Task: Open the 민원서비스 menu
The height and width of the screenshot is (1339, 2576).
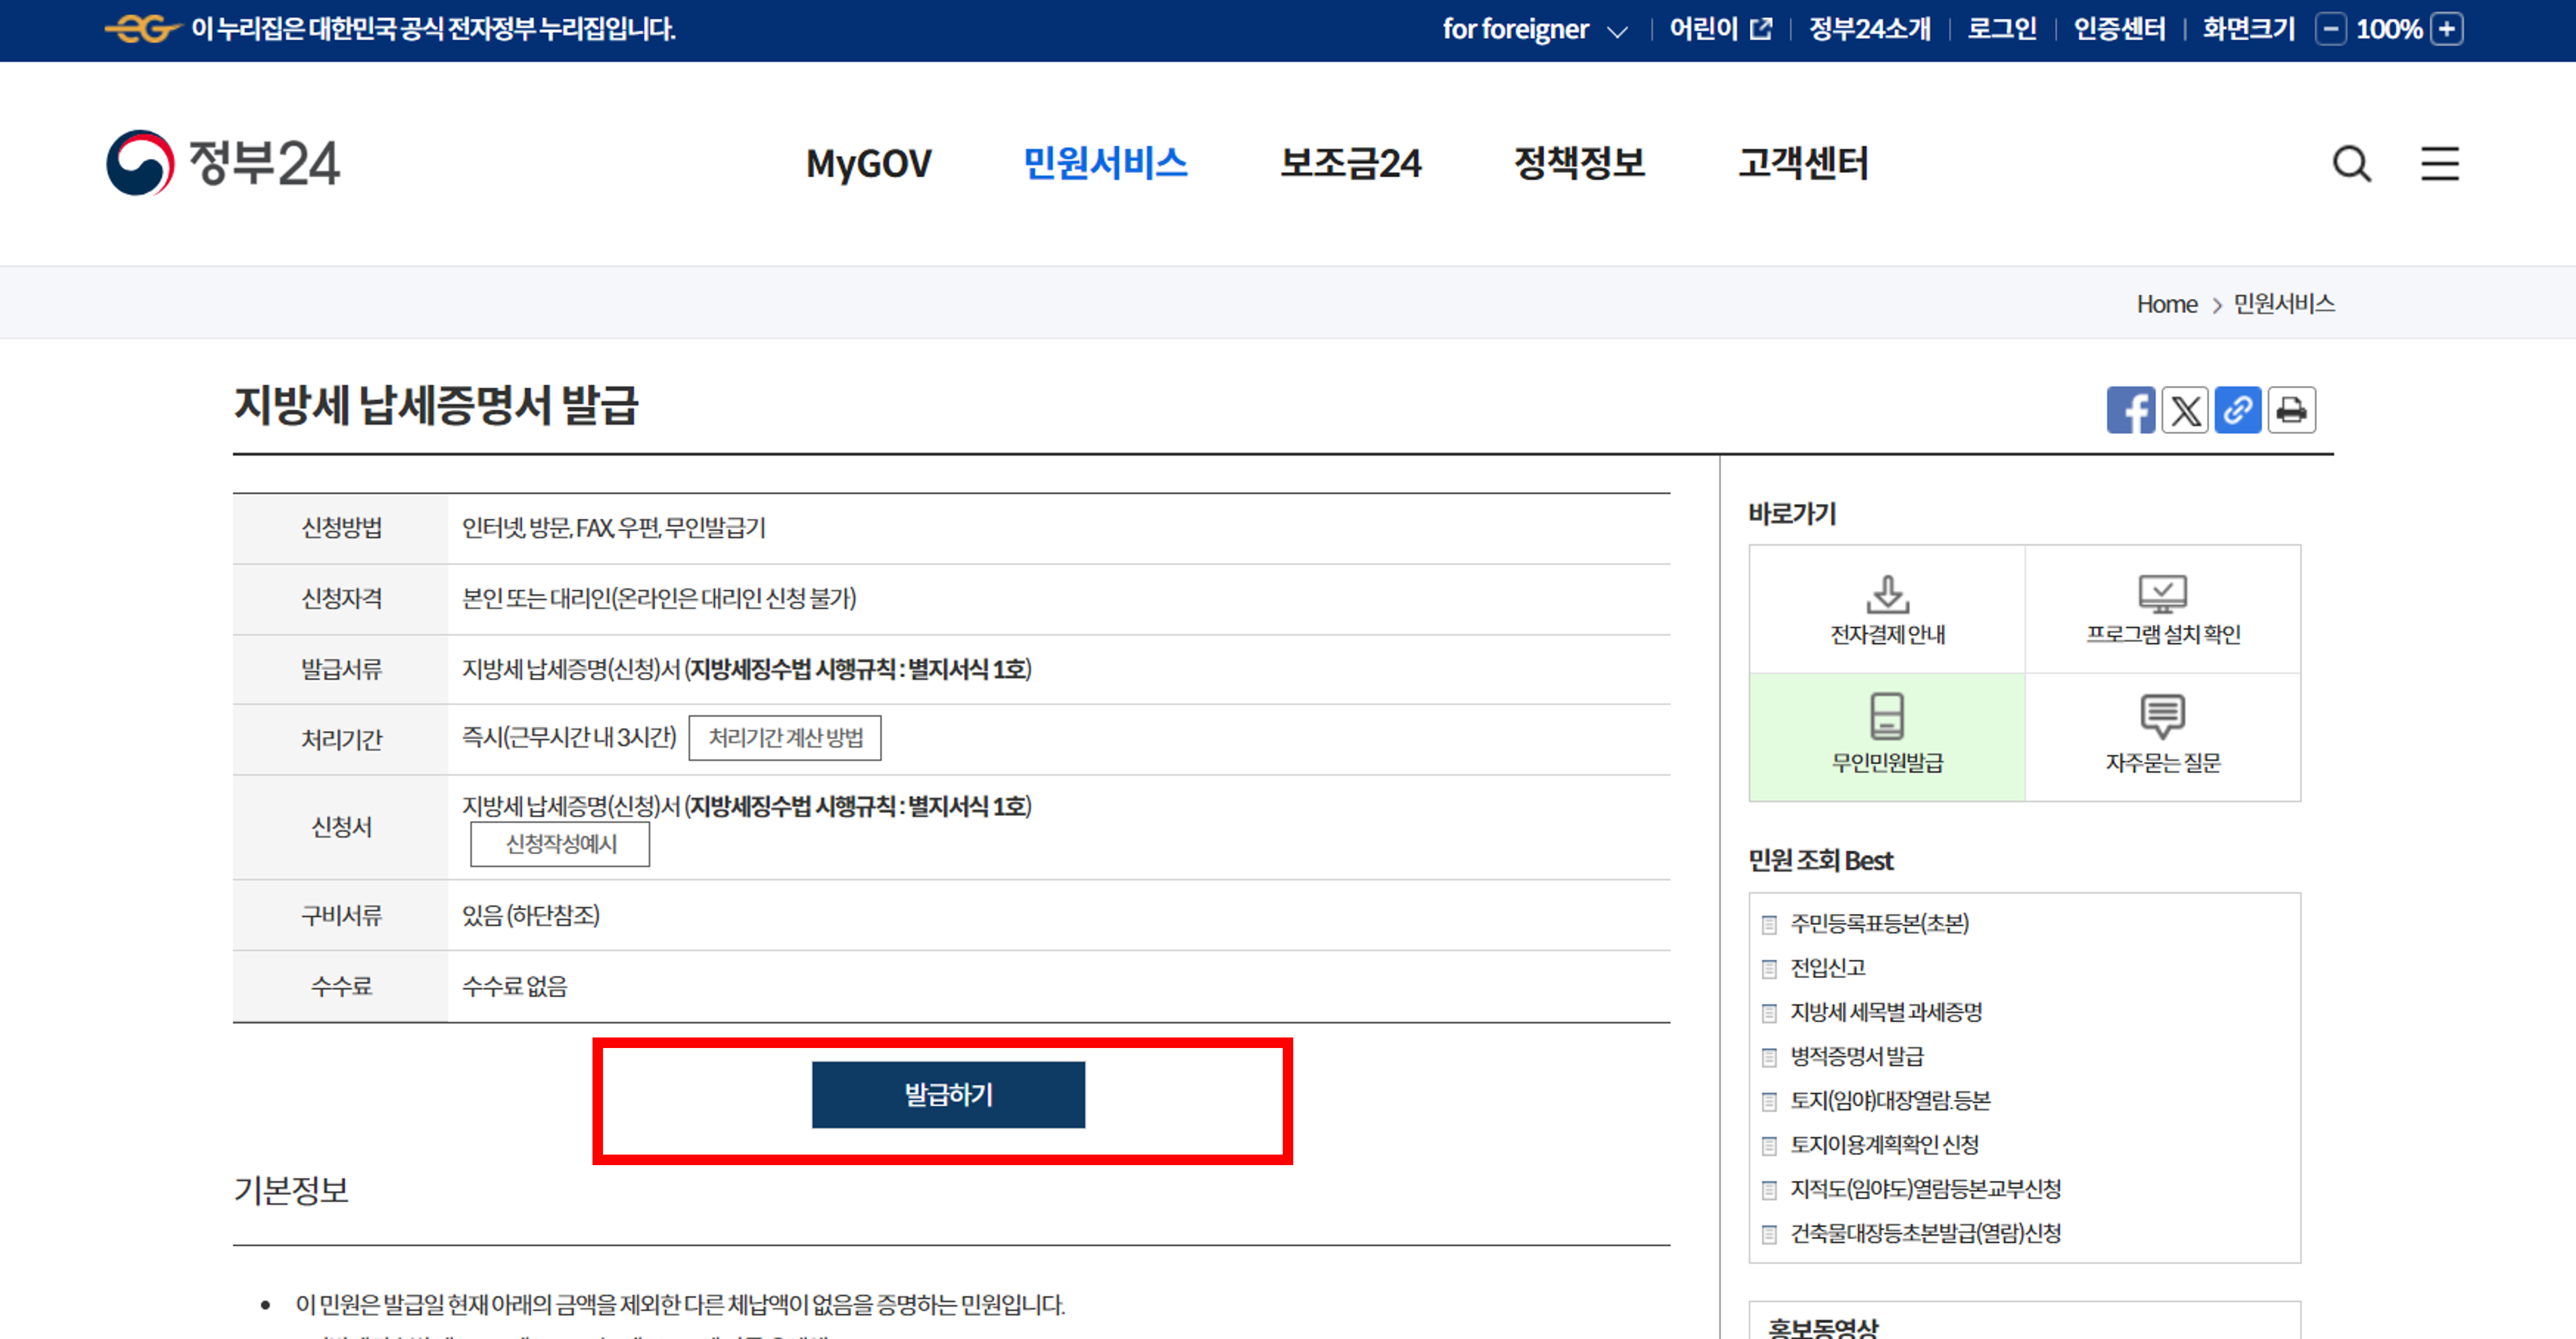Action: [x=1105, y=163]
